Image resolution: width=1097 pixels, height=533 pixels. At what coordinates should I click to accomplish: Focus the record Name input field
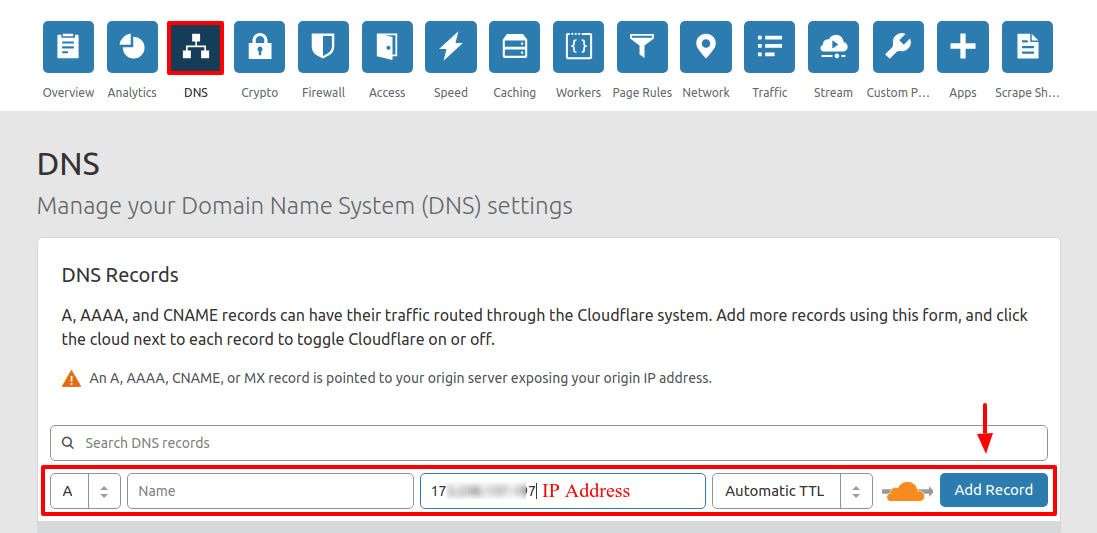click(270, 491)
